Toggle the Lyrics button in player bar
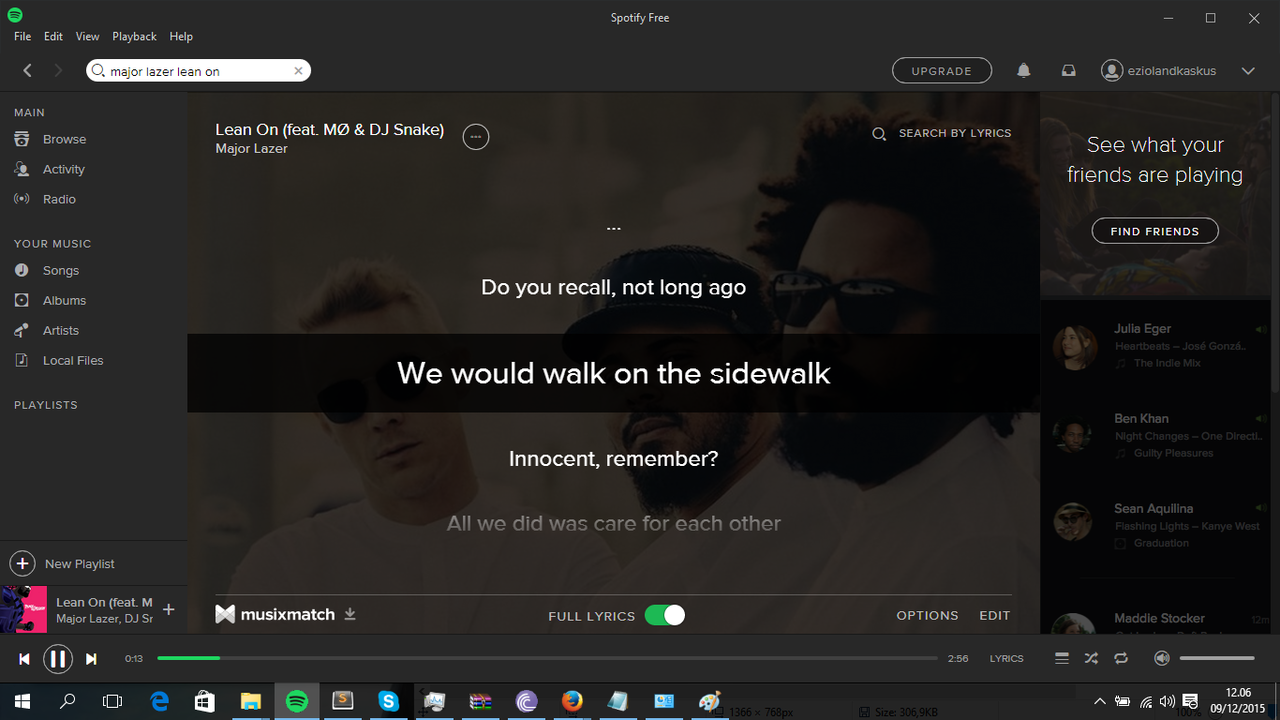 tap(1006, 658)
